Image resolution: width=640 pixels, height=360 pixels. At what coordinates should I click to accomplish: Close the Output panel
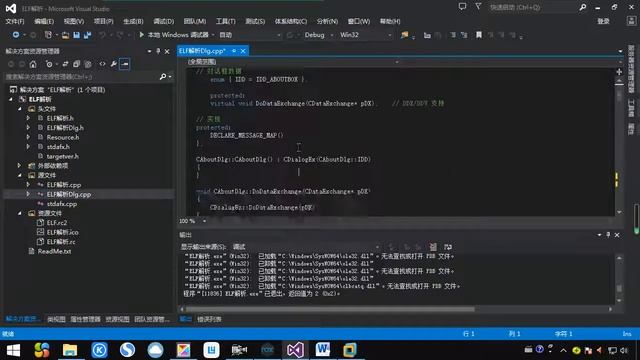(617, 235)
